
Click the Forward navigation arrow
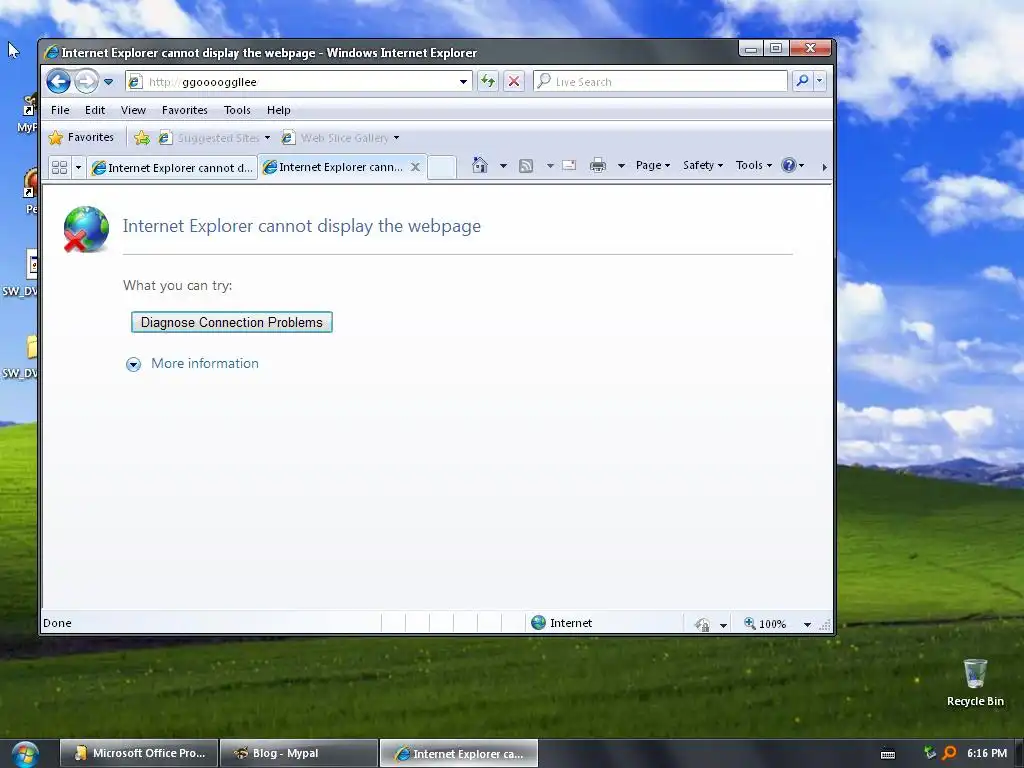pos(86,82)
